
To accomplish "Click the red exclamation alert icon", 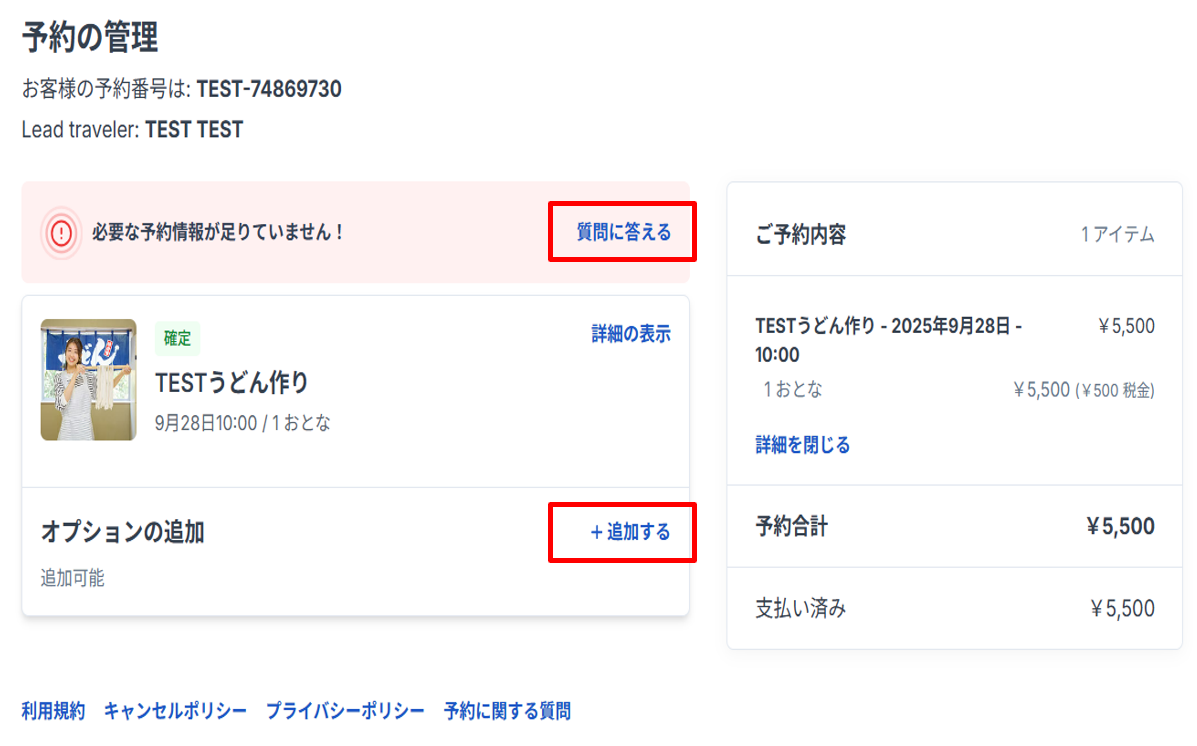I will tap(62, 233).
